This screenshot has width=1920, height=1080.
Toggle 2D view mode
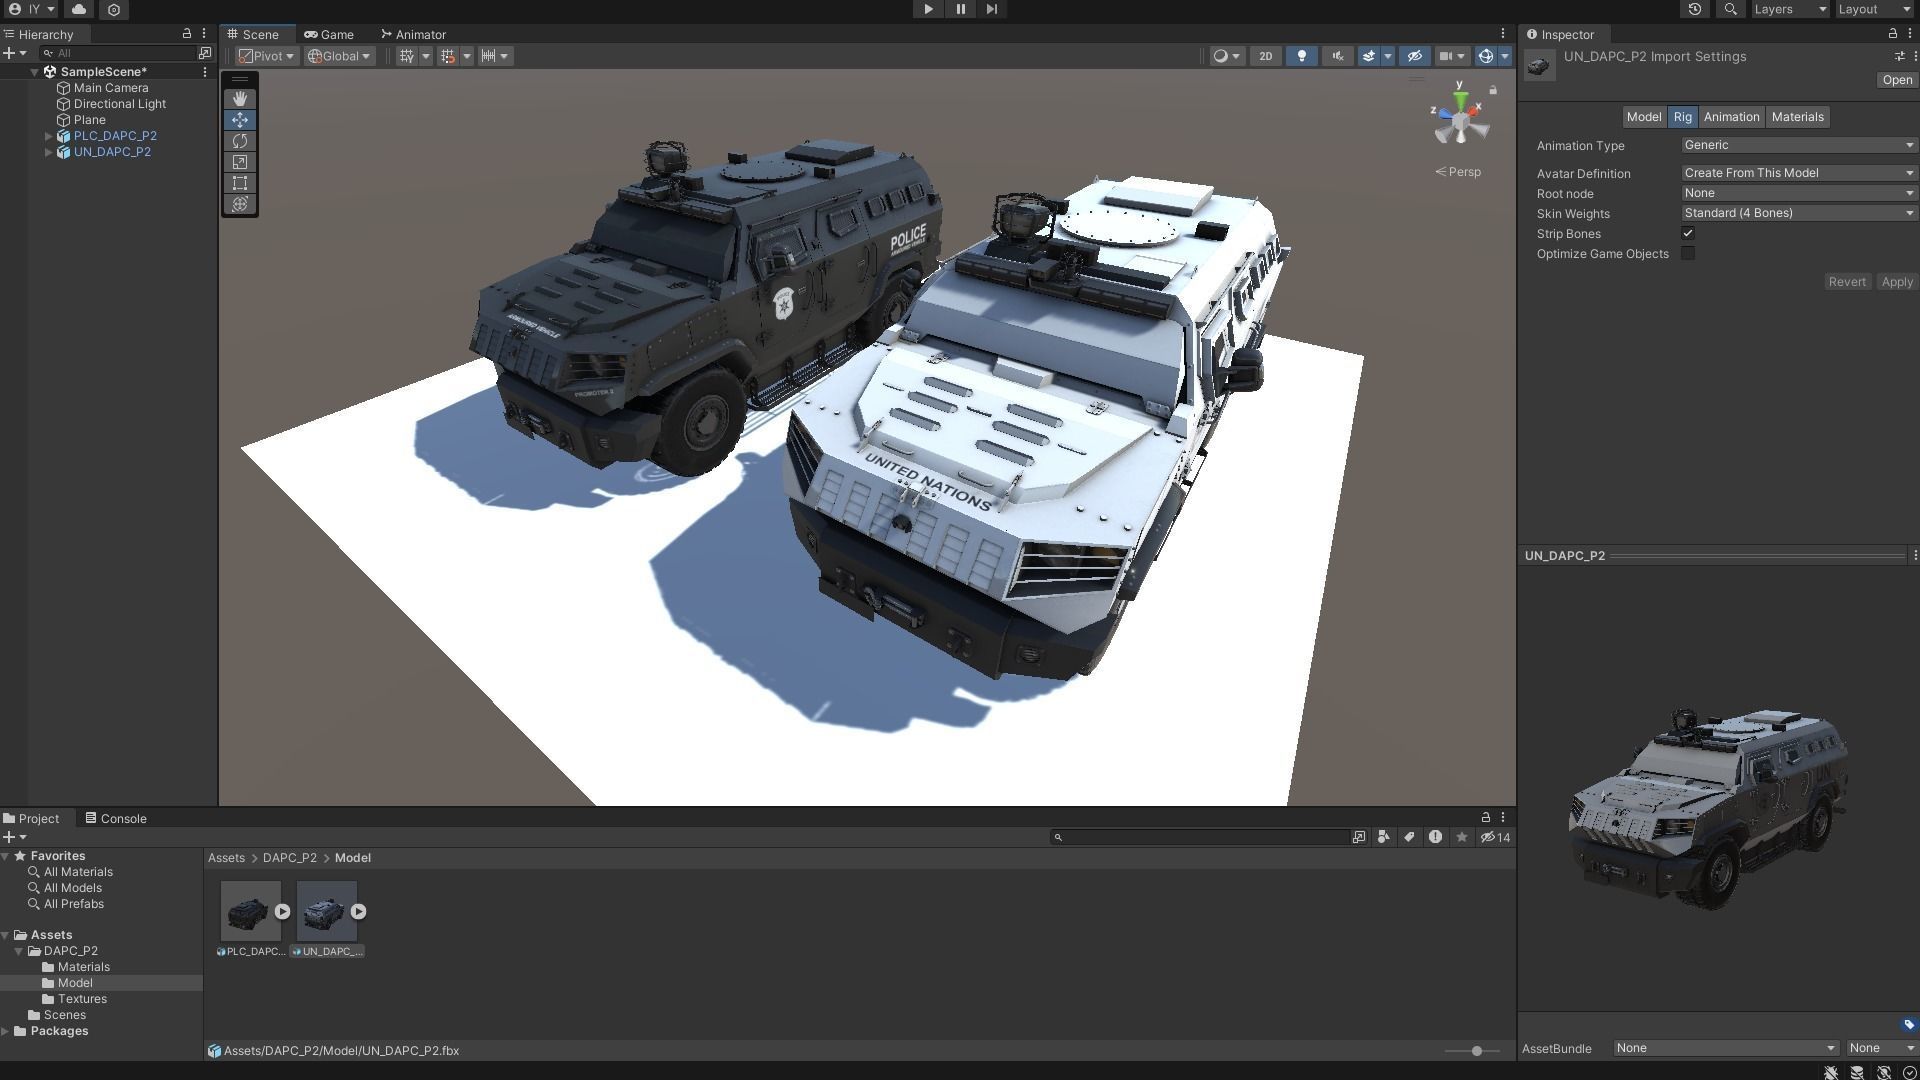click(x=1265, y=56)
